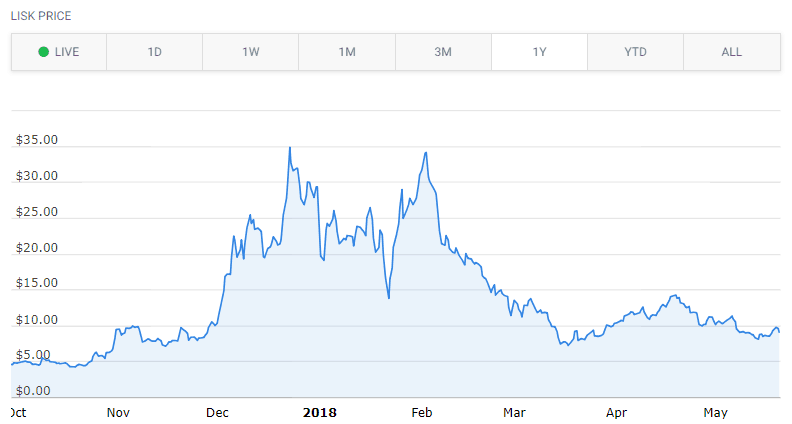Screen dimensions: 792x424
Task: Click the $25.00 axis label
Action: click(x=36, y=212)
